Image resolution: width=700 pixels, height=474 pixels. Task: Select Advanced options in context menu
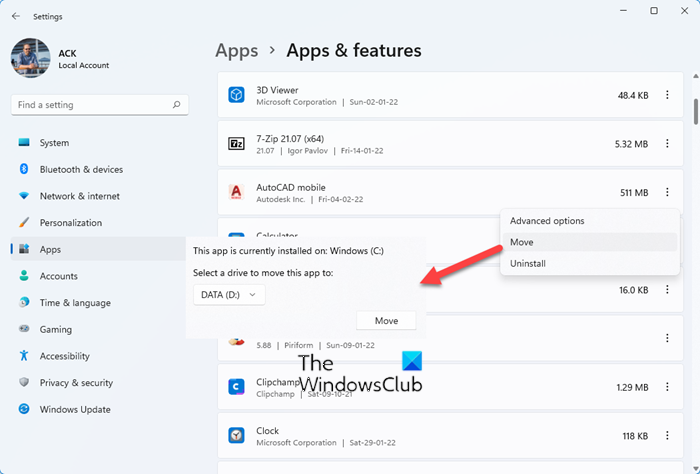(547, 221)
